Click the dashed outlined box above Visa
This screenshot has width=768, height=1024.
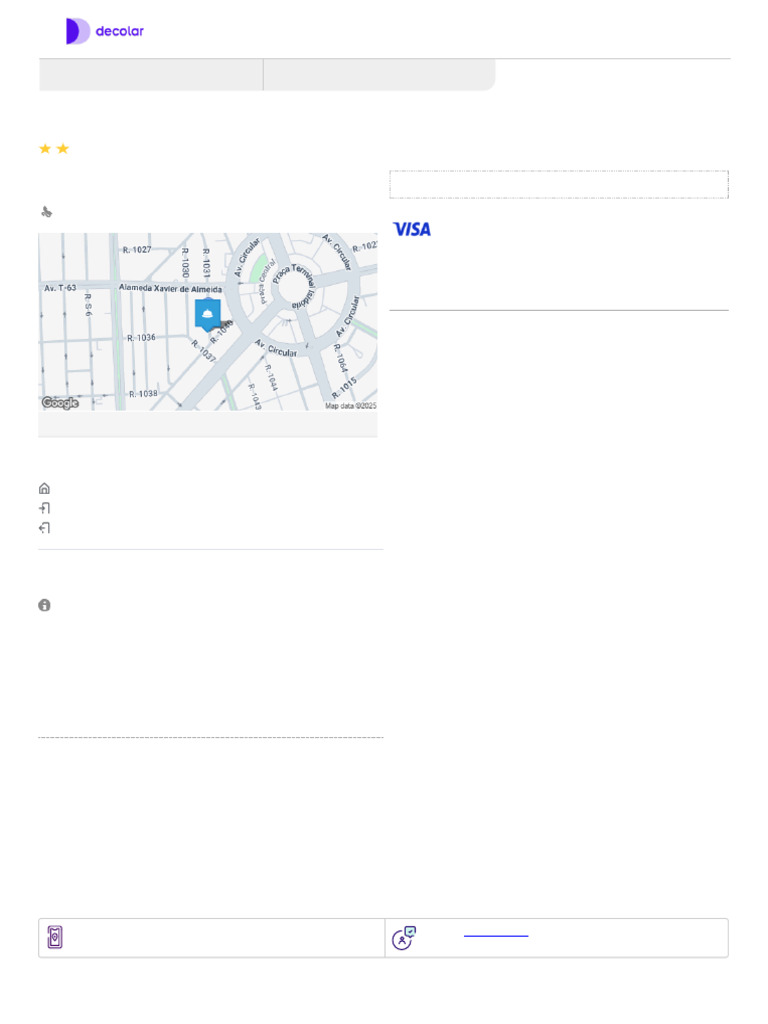coord(559,184)
